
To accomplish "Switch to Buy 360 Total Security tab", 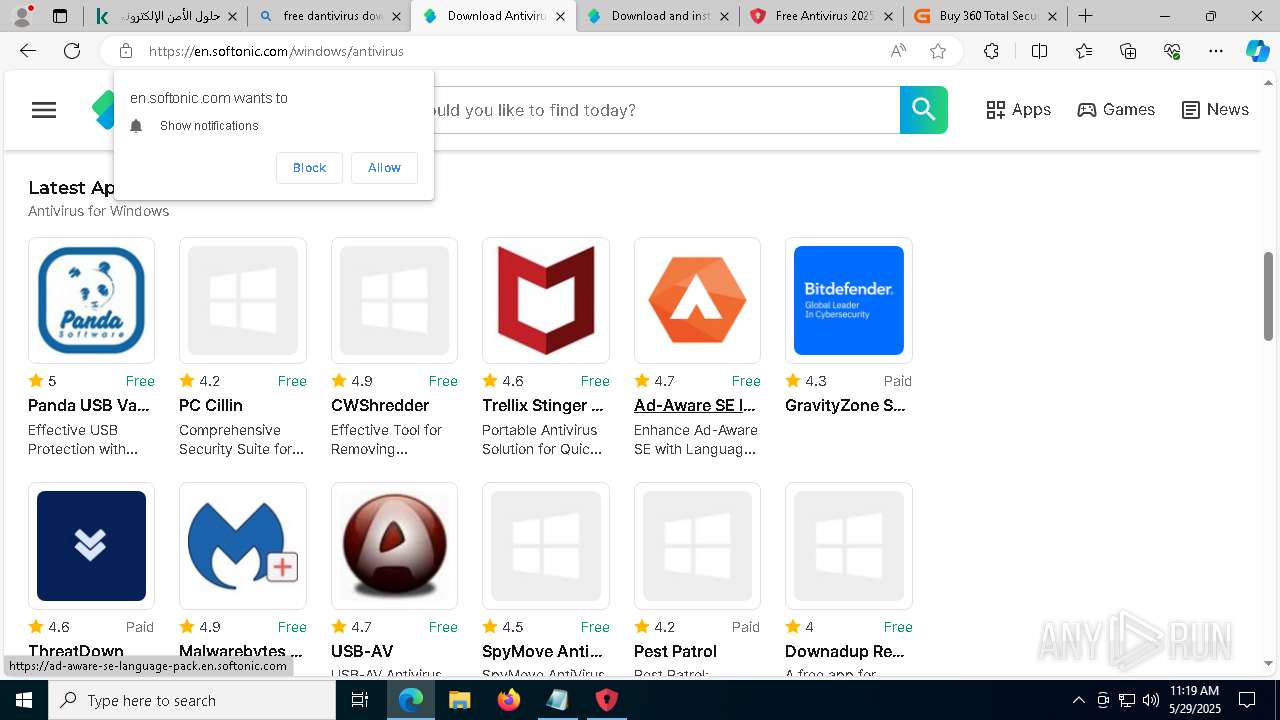I will tap(985, 16).
